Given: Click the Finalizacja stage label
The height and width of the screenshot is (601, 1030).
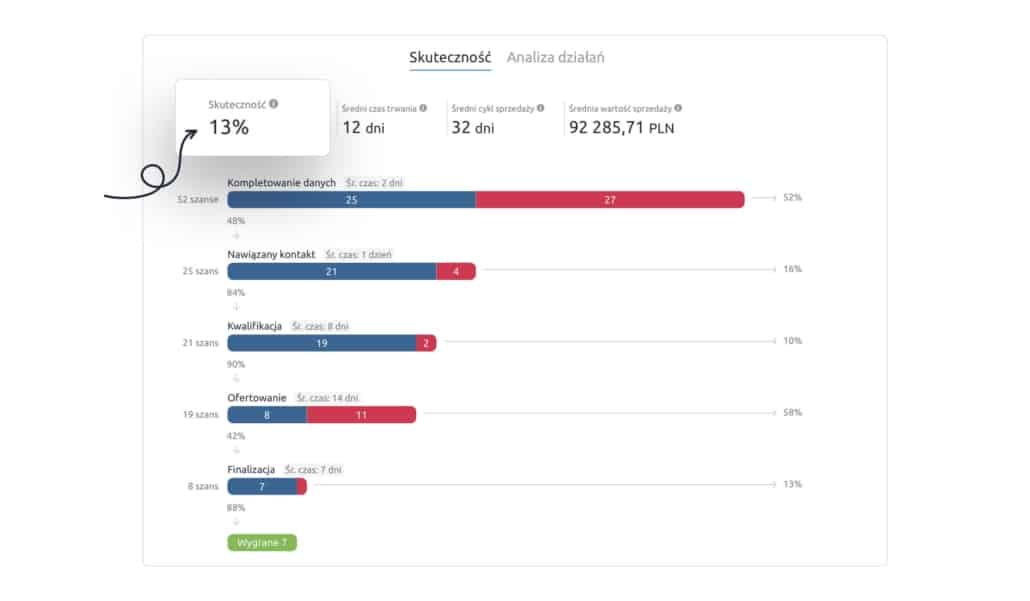Looking at the screenshot, I should [251, 470].
